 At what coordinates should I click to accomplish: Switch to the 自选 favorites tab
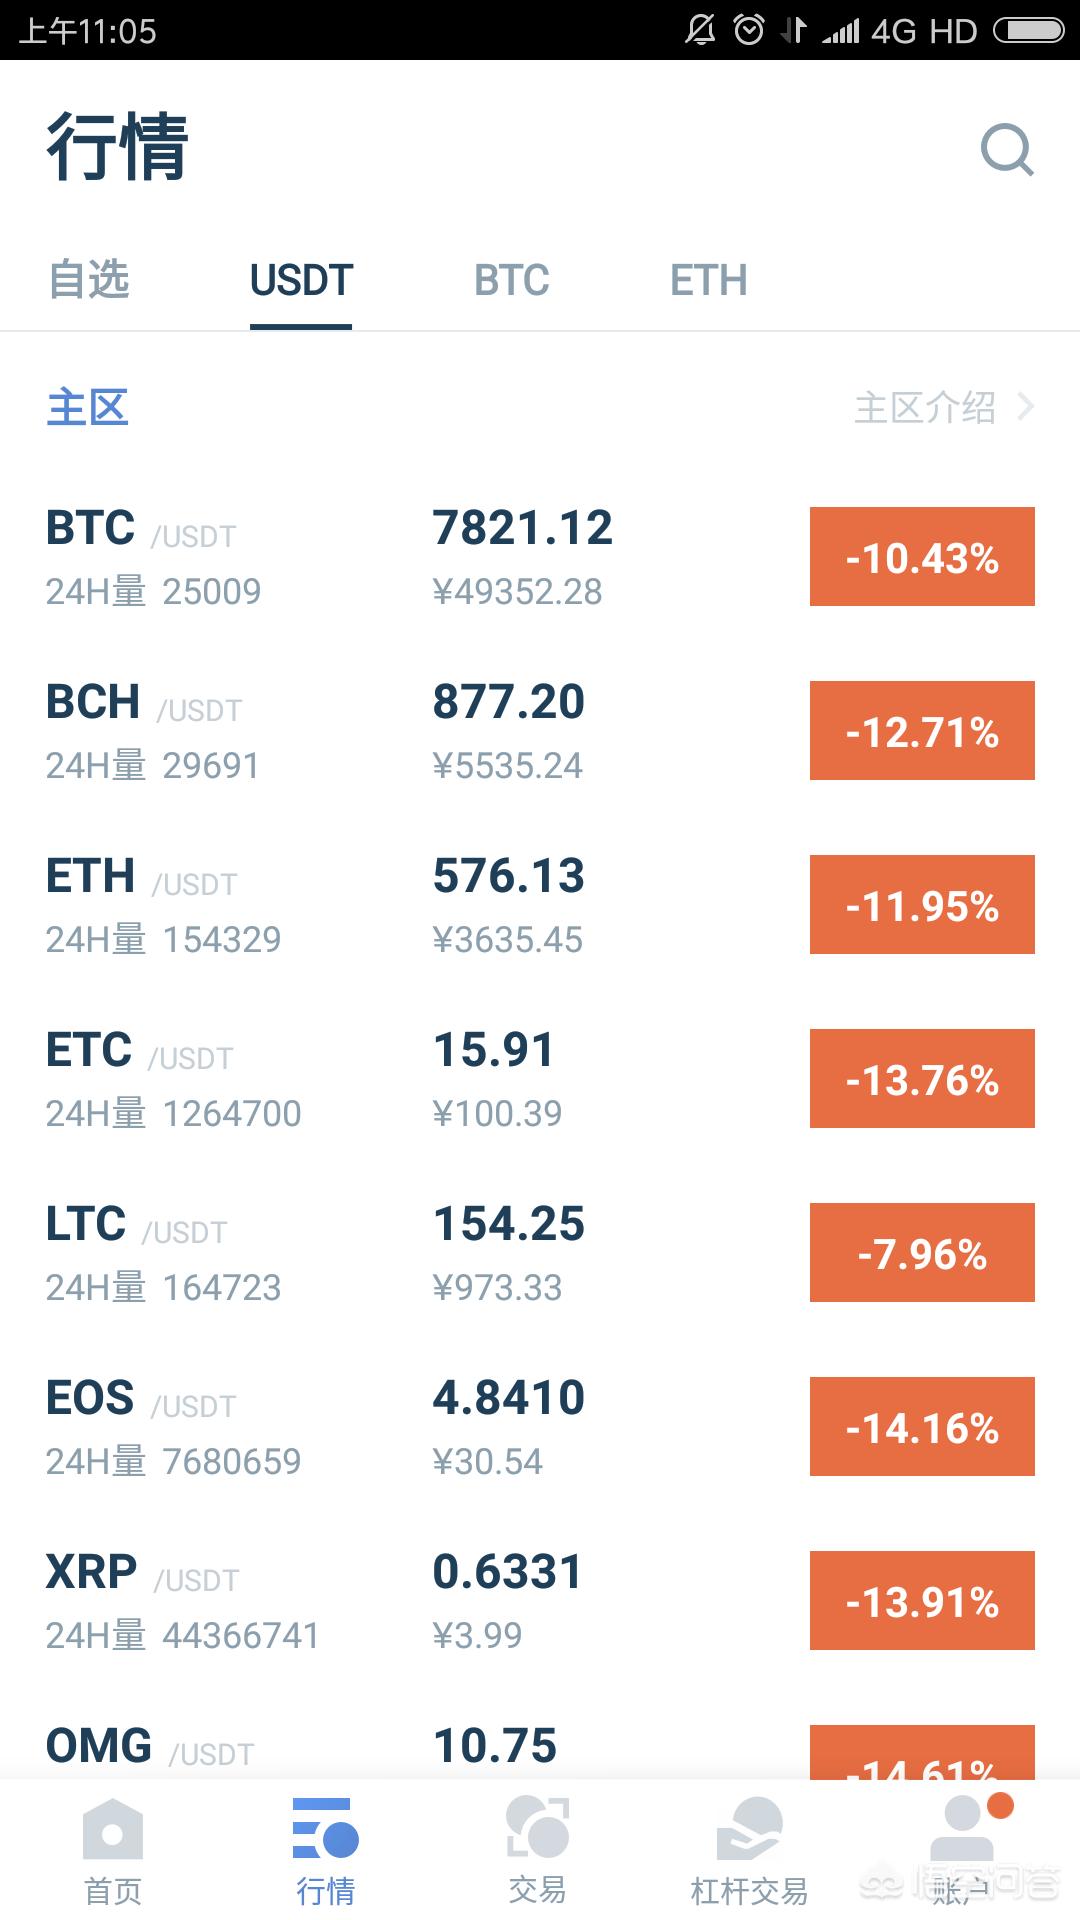pyautogui.click(x=90, y=280)
